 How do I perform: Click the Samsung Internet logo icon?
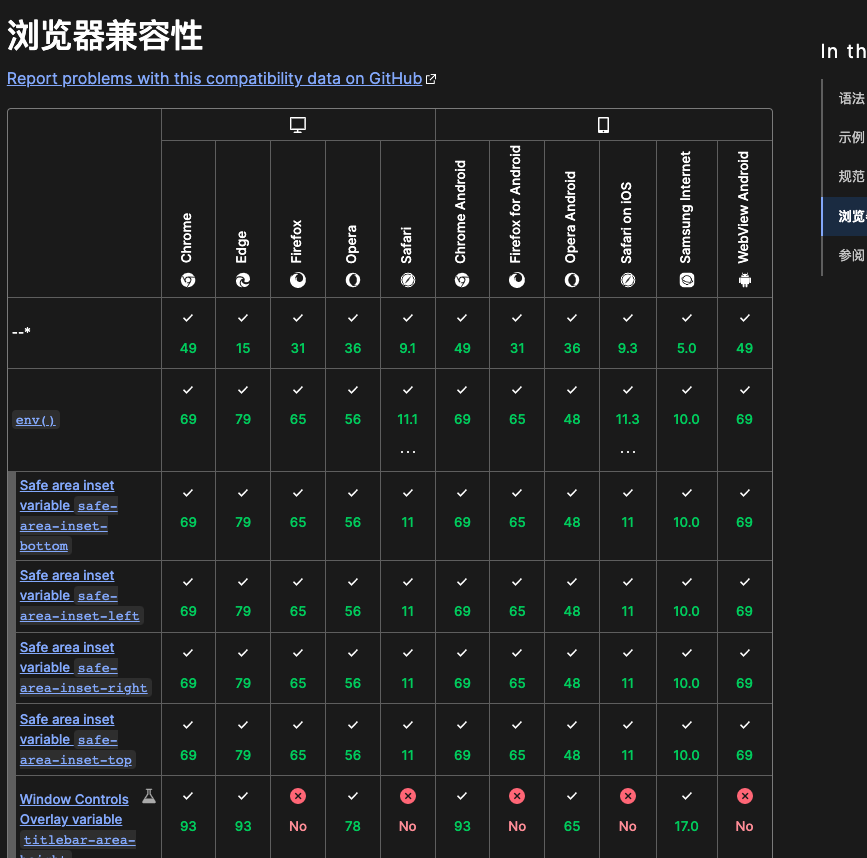coord(687,280)
